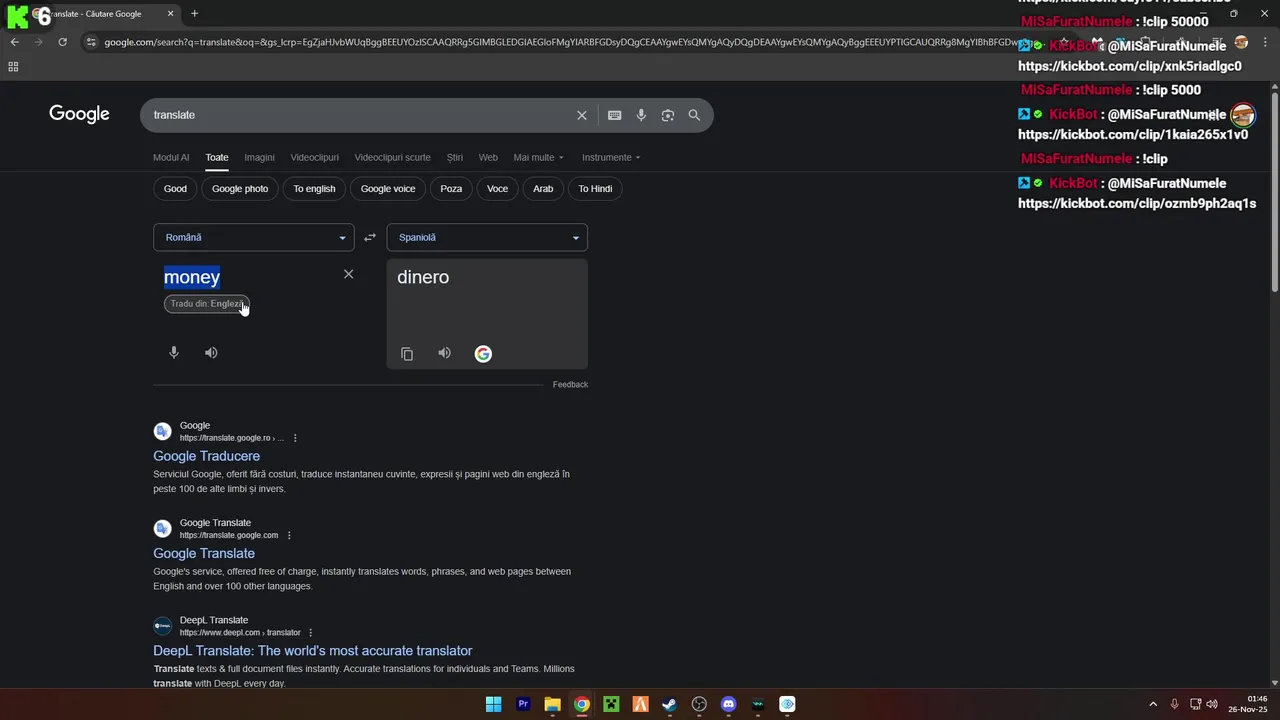Click the Google search input field
The width and height of the screenshot is (1280, 720).
click(x=360, y=115)
